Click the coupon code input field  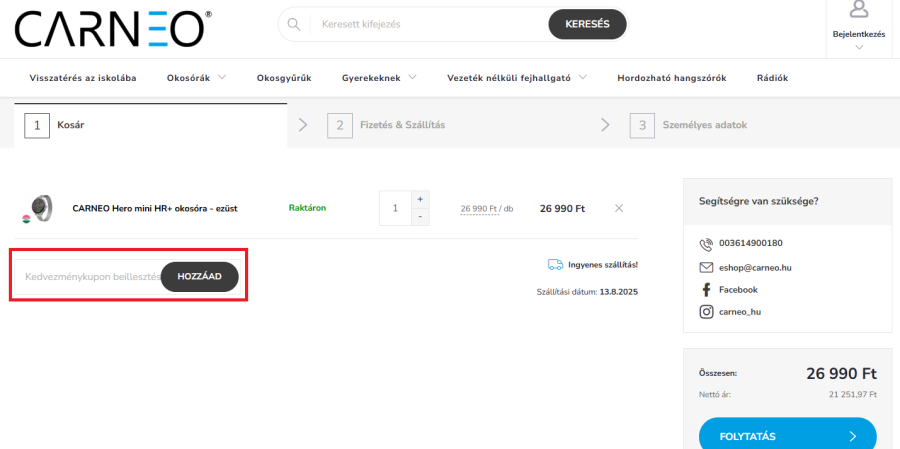90,277
